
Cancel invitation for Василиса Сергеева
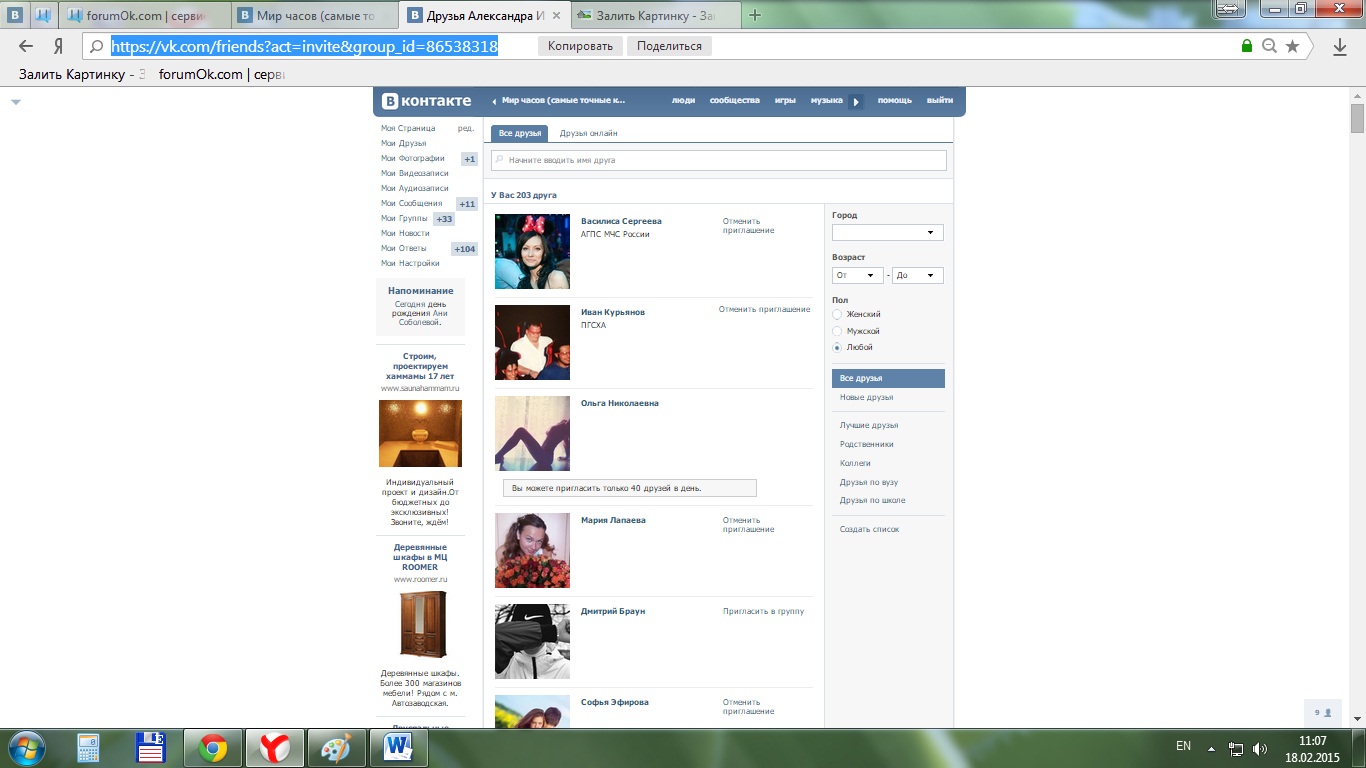click(x=748, y=226)
